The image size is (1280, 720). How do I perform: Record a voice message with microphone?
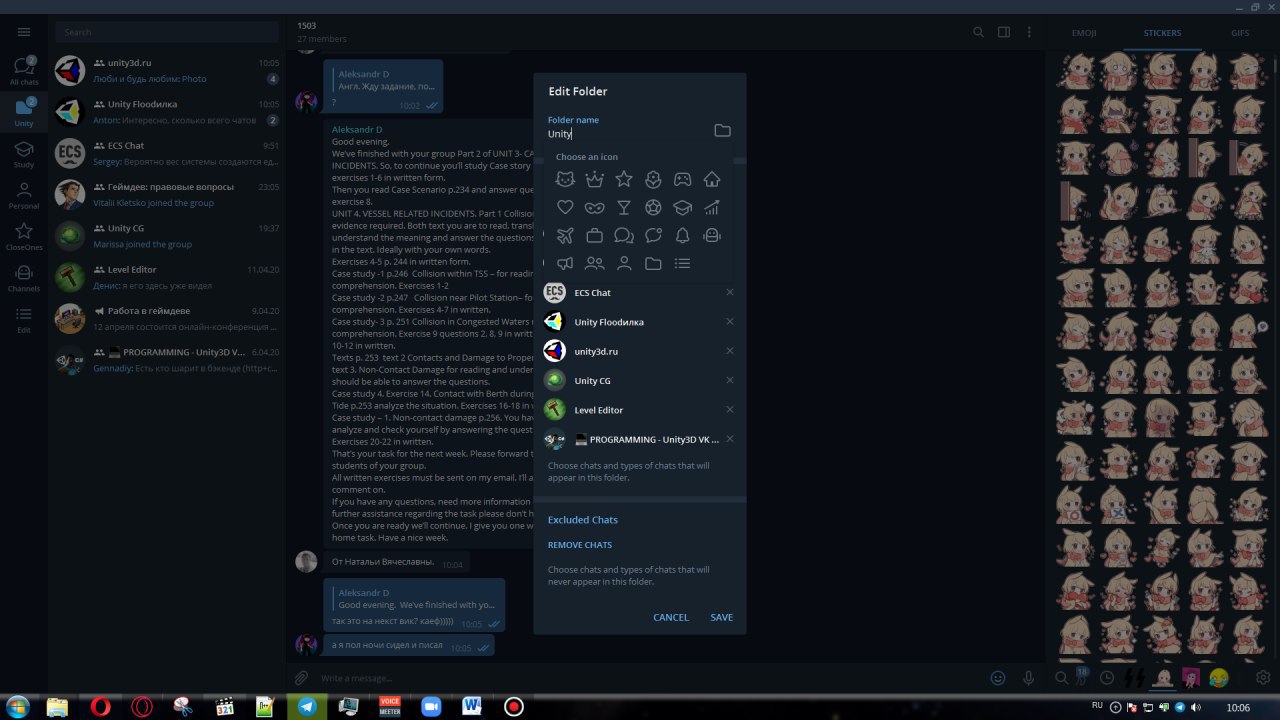(x=1028, y=678)
